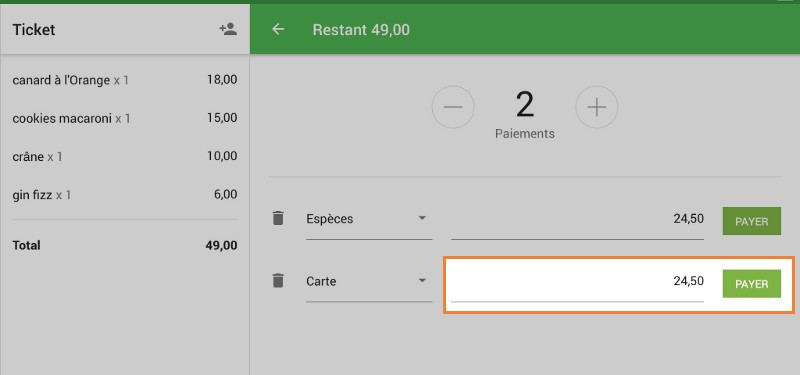Click the add customer icon on Ticket
Image resolution: width=800 pixels, height=375 pixels.
click(x=228, y=29)
